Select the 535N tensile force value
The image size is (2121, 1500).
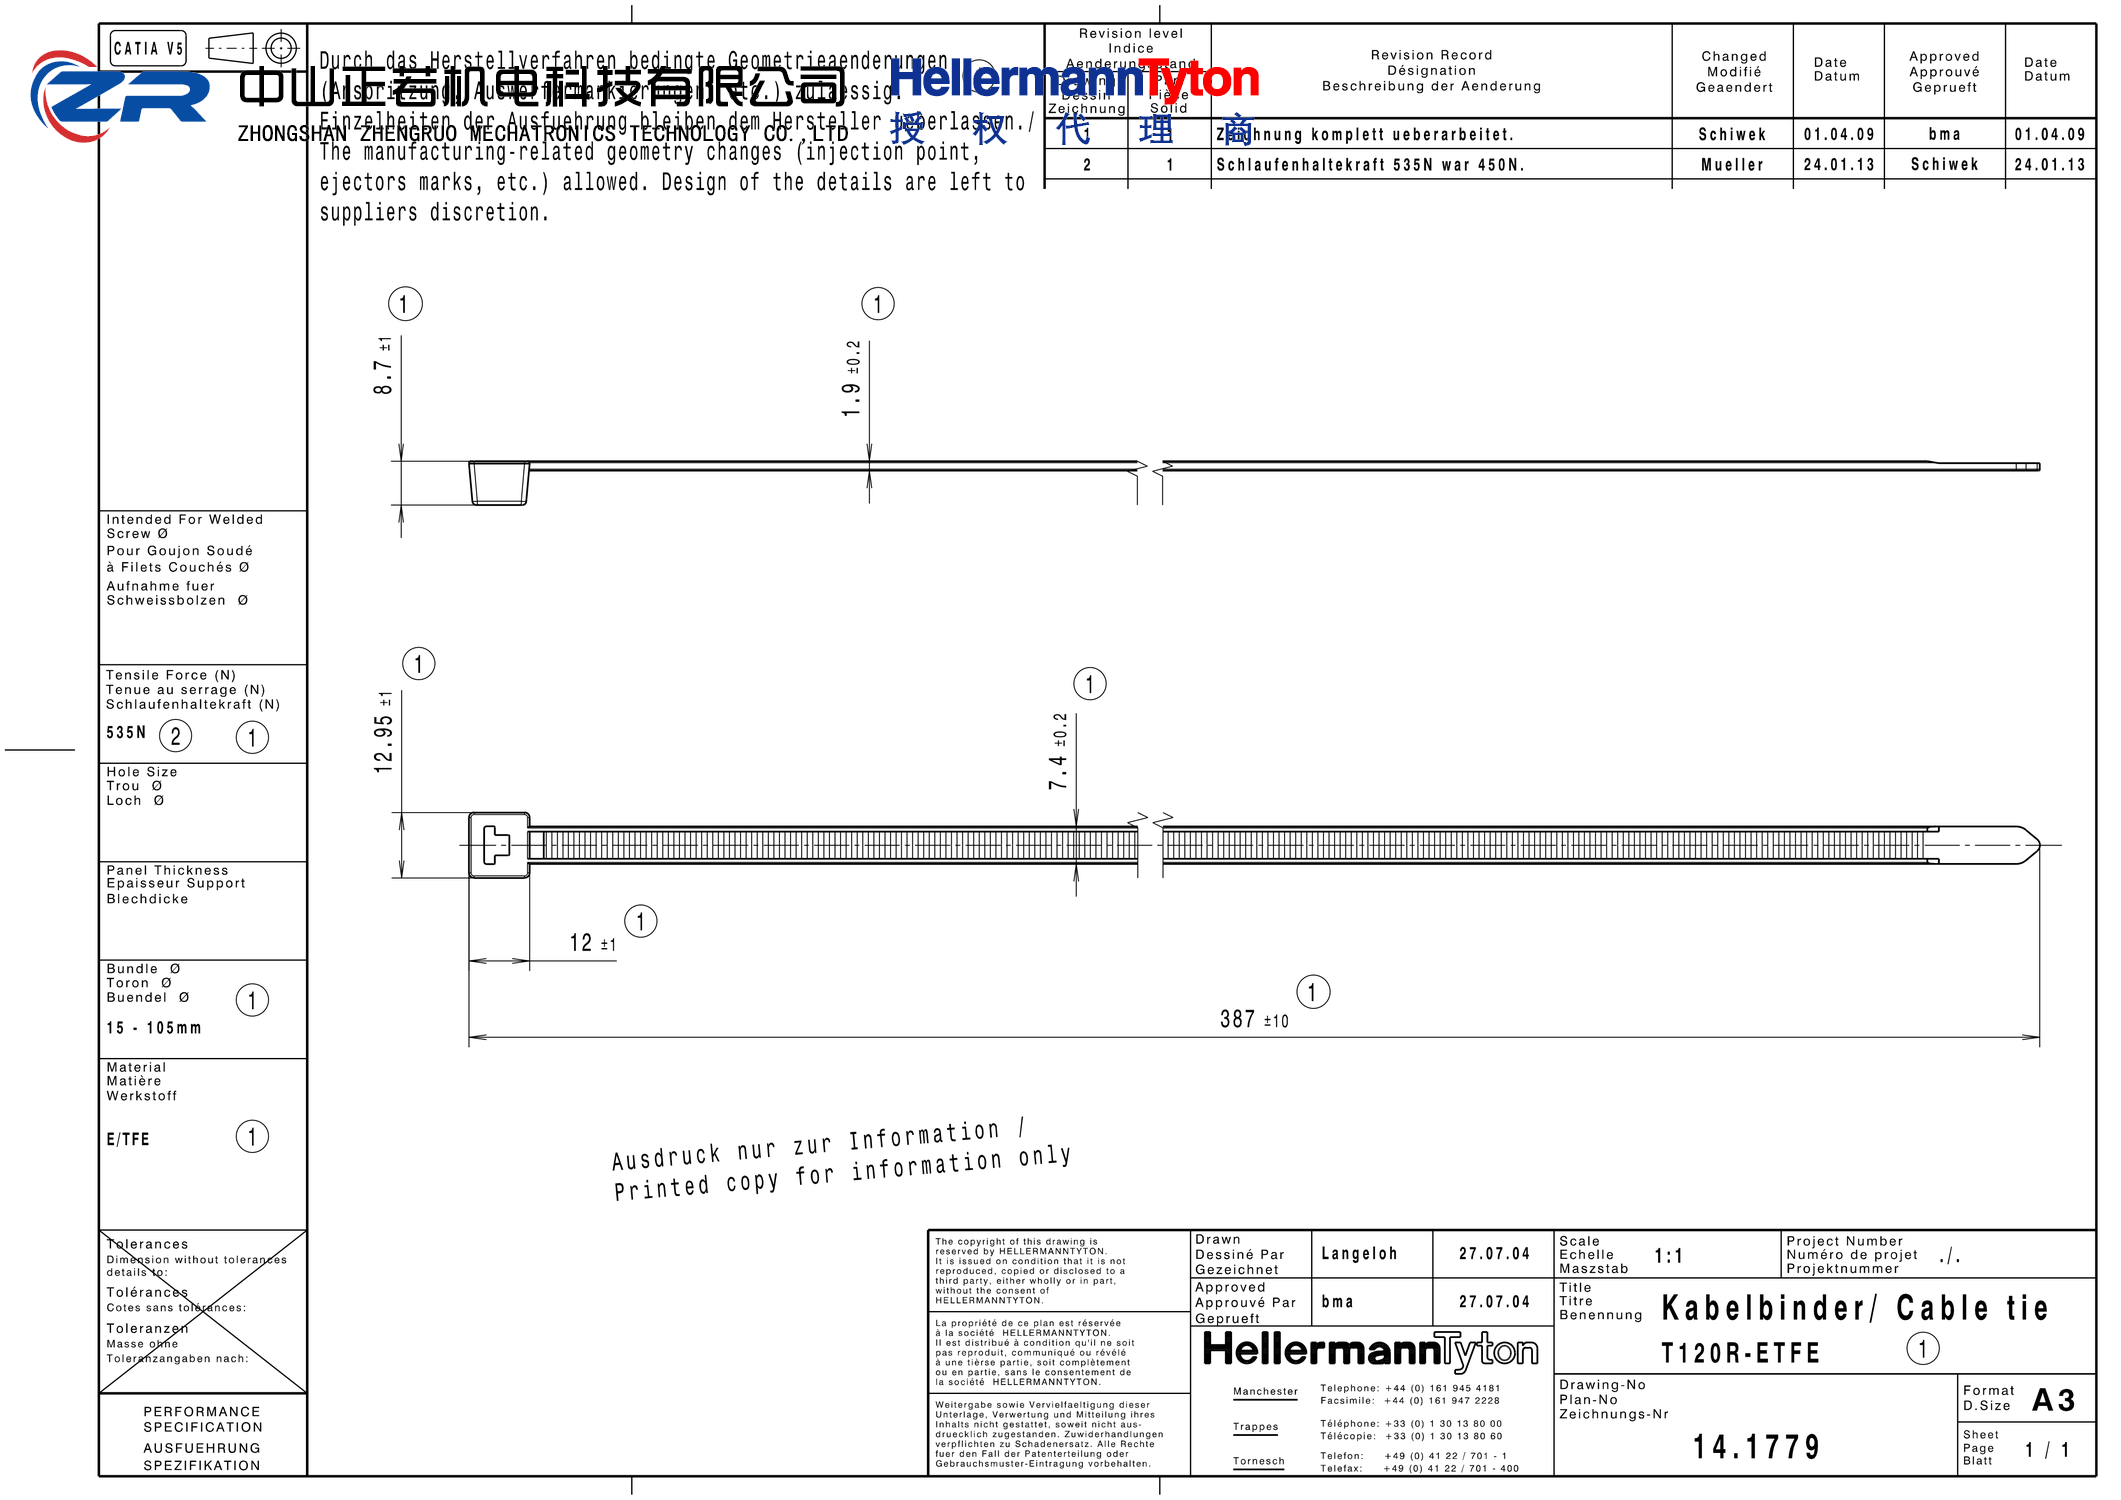126,733
